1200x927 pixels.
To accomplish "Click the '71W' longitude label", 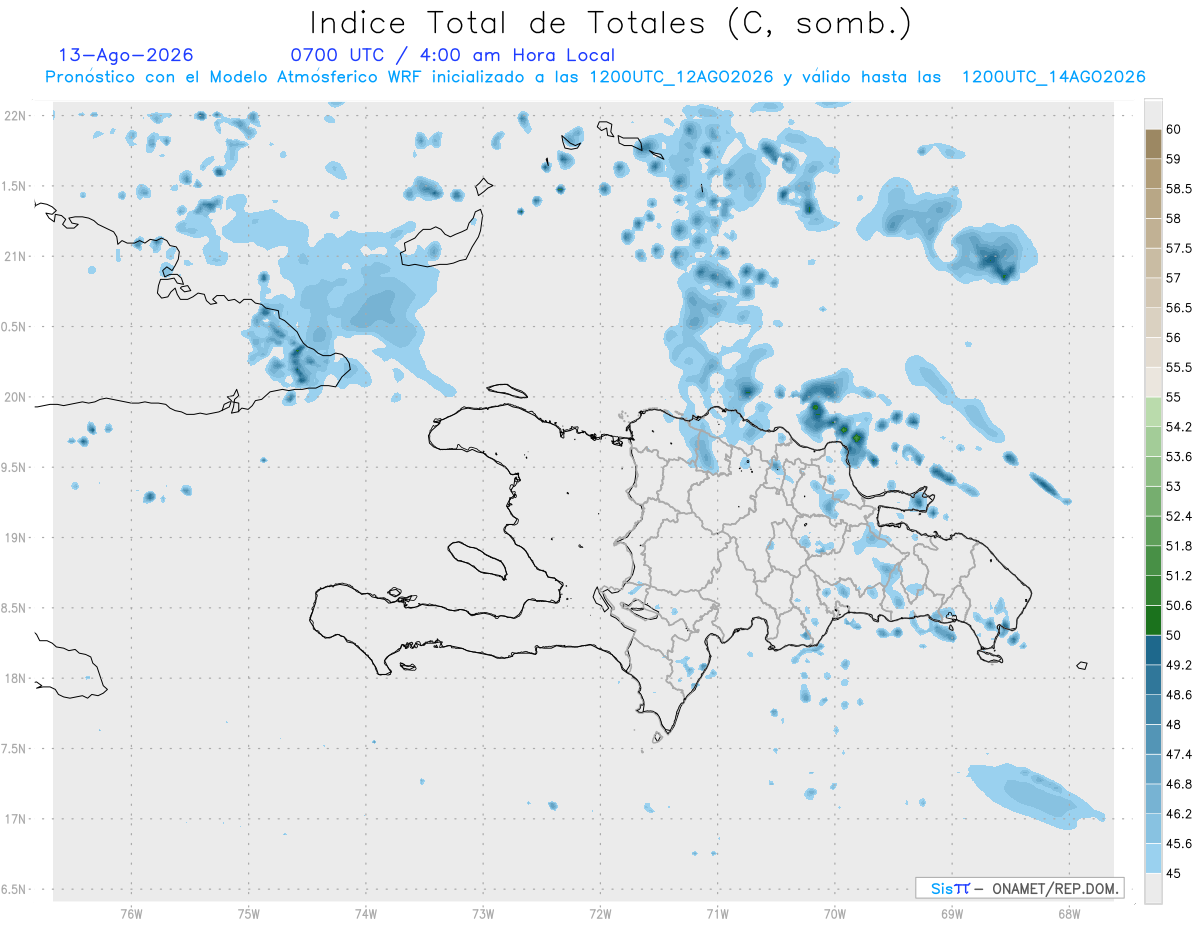I will pyautogui.click(x=717, y=913).
